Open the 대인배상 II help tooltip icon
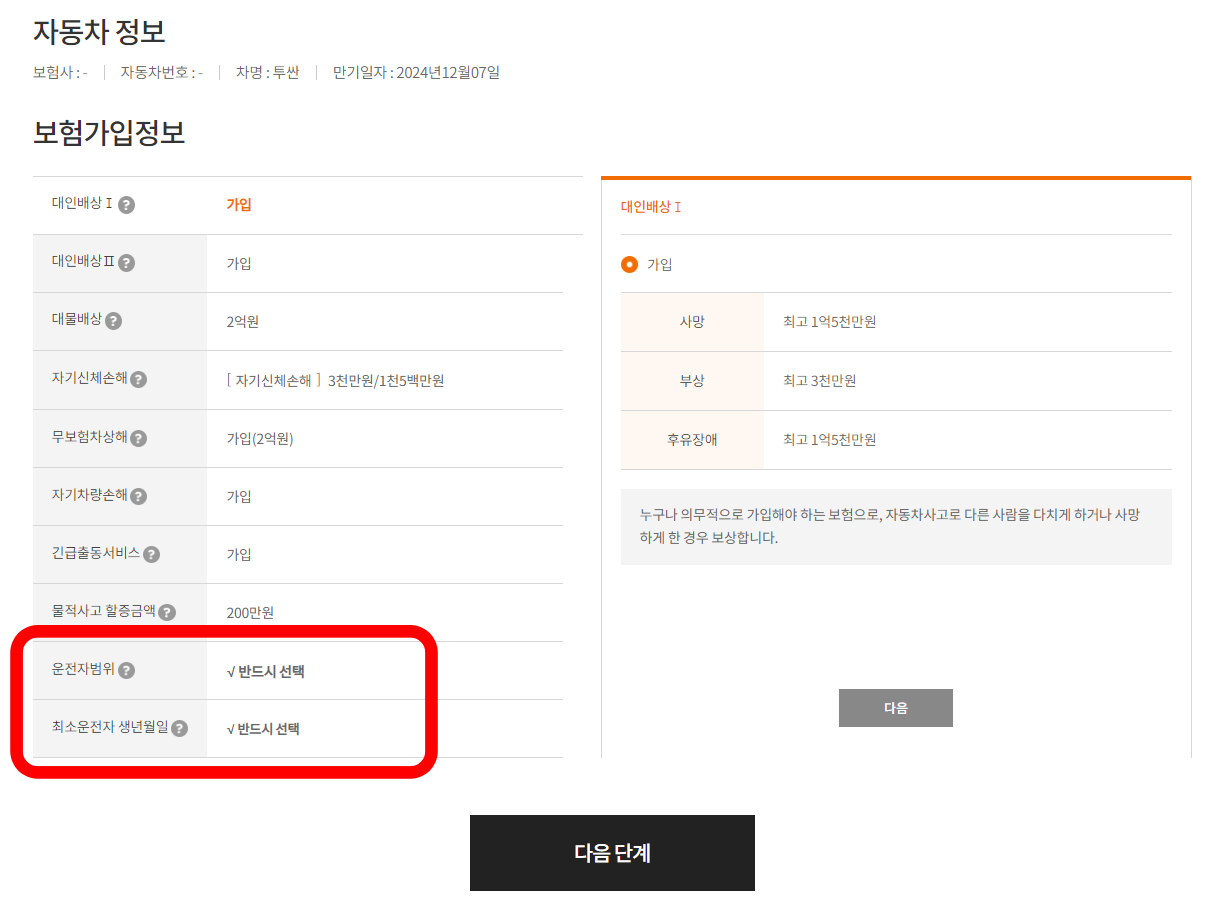 coord(128,263)
